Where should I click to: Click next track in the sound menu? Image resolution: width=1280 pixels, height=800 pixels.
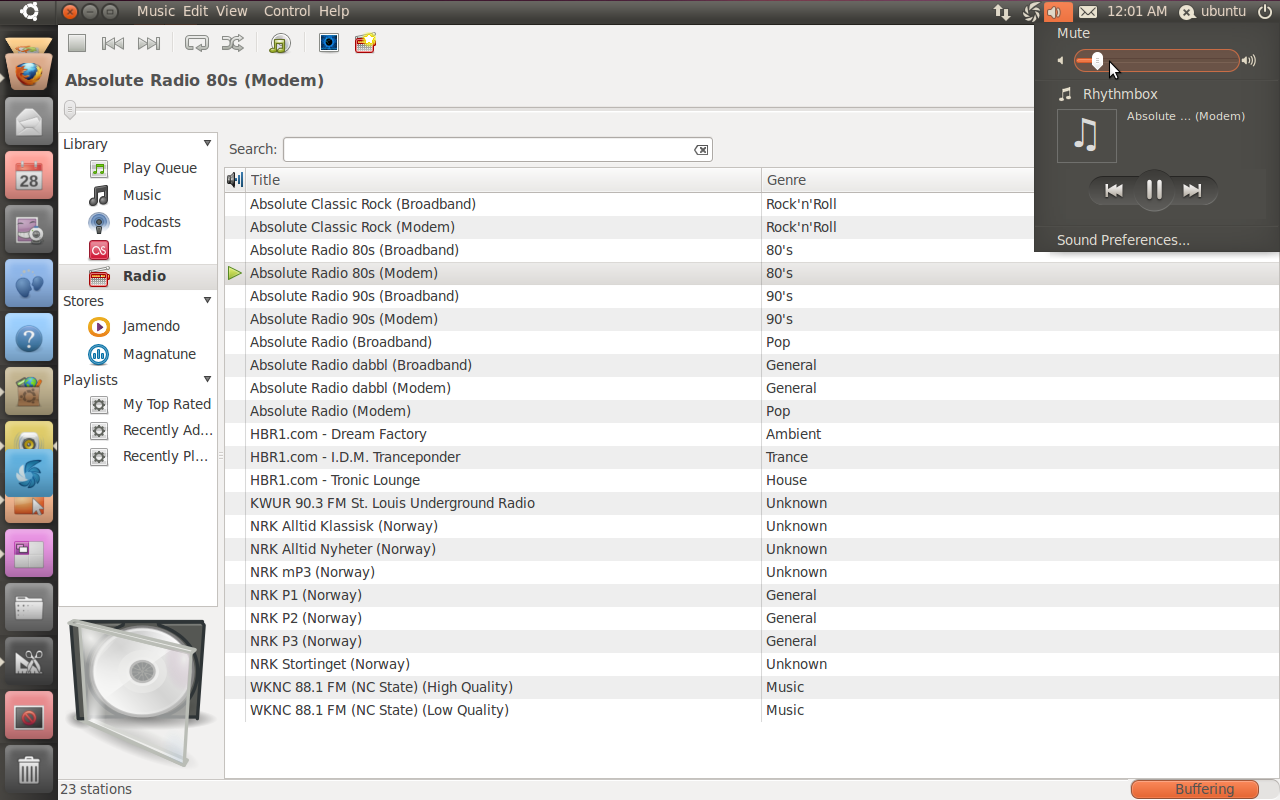pyautogui.click(x=1193, y=190)
